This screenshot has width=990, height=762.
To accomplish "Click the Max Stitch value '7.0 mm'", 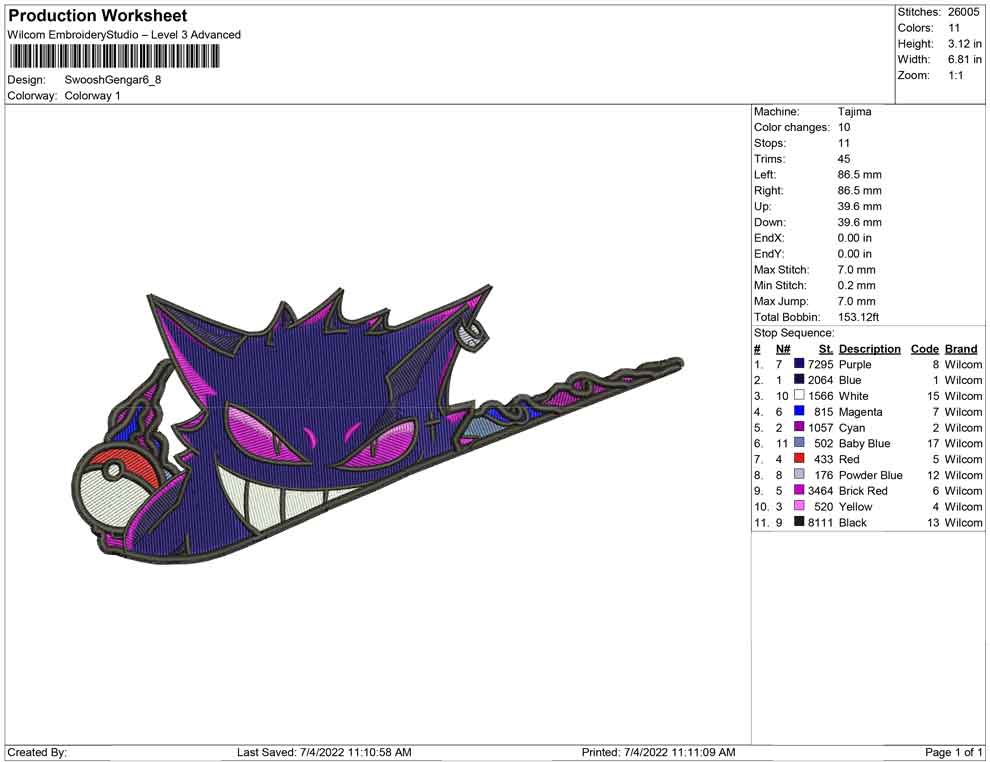I will pyautogui.click(x=856, y=270).
